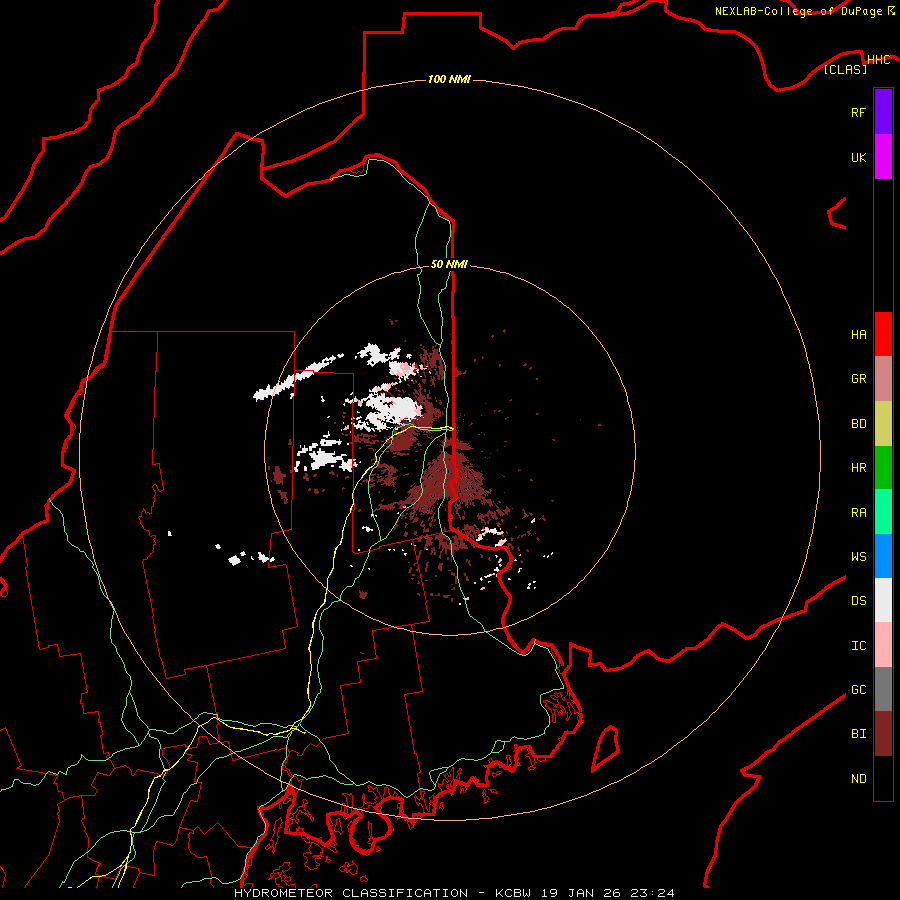900x900 pixels.
Task: Click the "100 NMI" range ring label
Action: click(449, 79)
